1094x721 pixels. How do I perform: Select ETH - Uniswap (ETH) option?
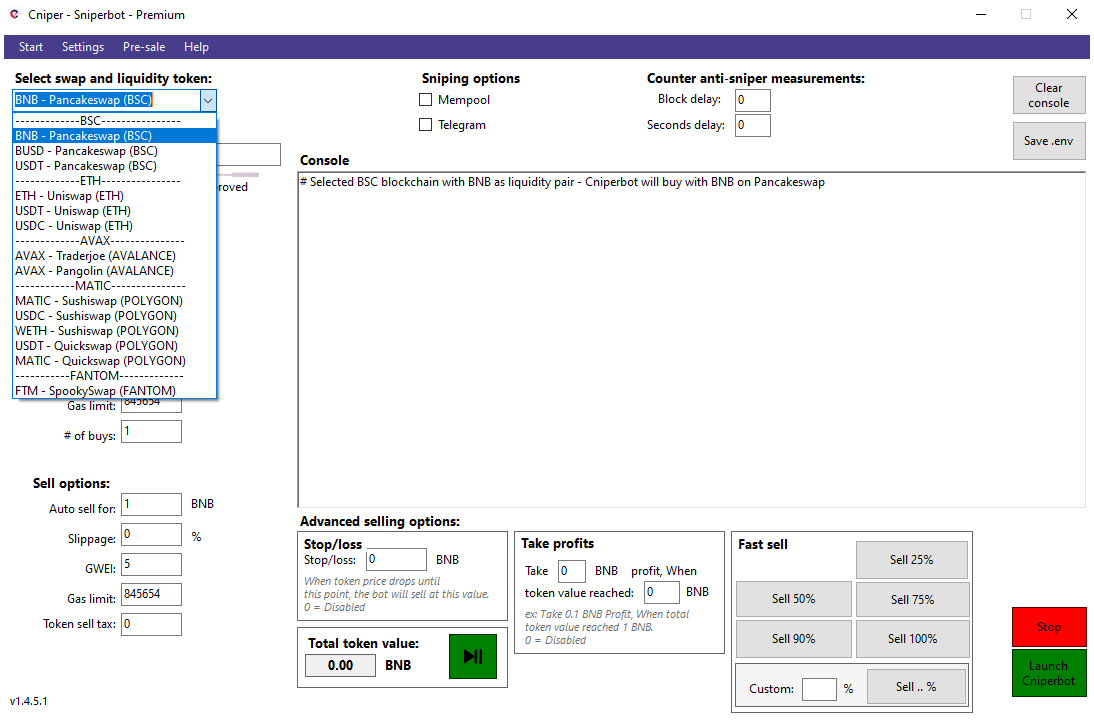click(114, 195)
